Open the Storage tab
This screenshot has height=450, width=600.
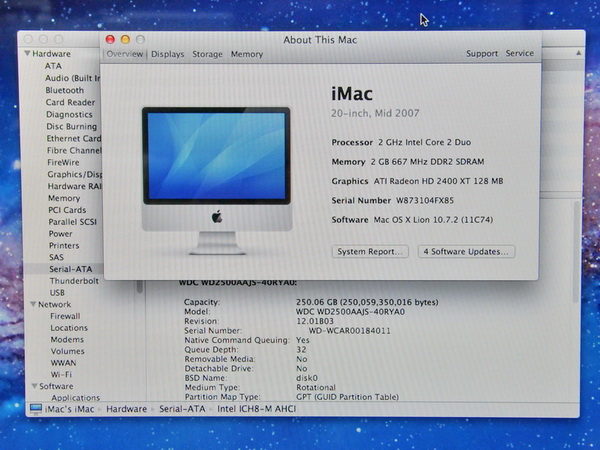[x=207, y=54]
